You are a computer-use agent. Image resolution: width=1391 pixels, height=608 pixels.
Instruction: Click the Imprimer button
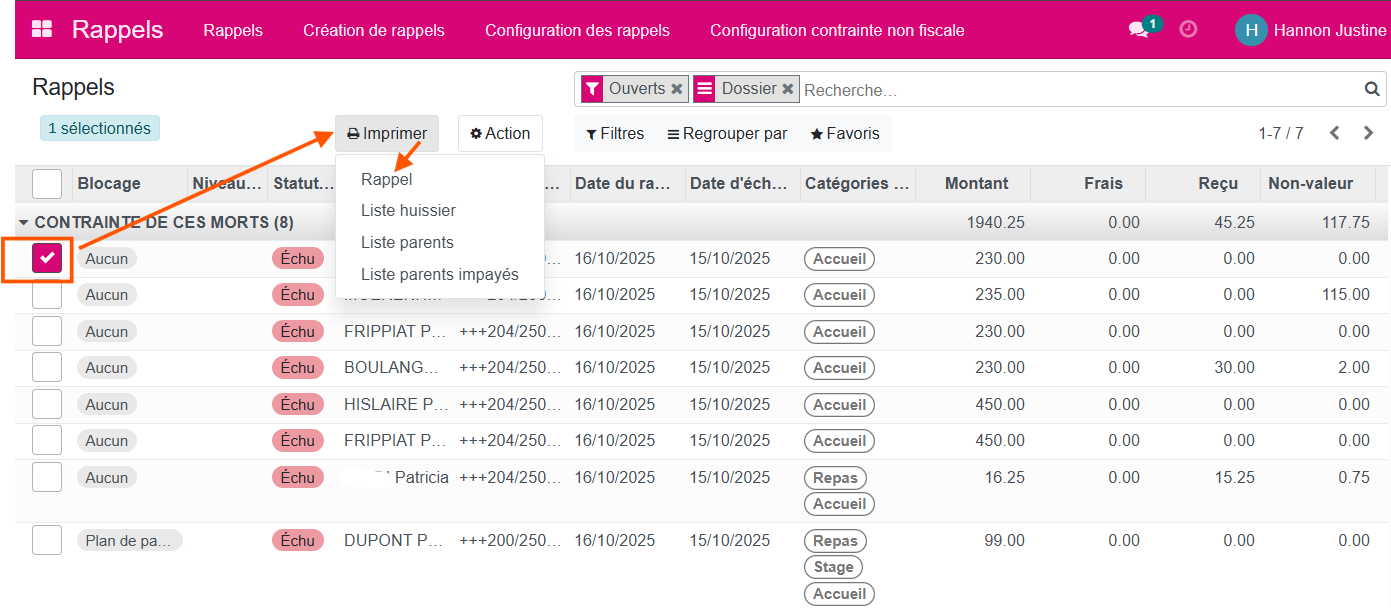[387, 134]
